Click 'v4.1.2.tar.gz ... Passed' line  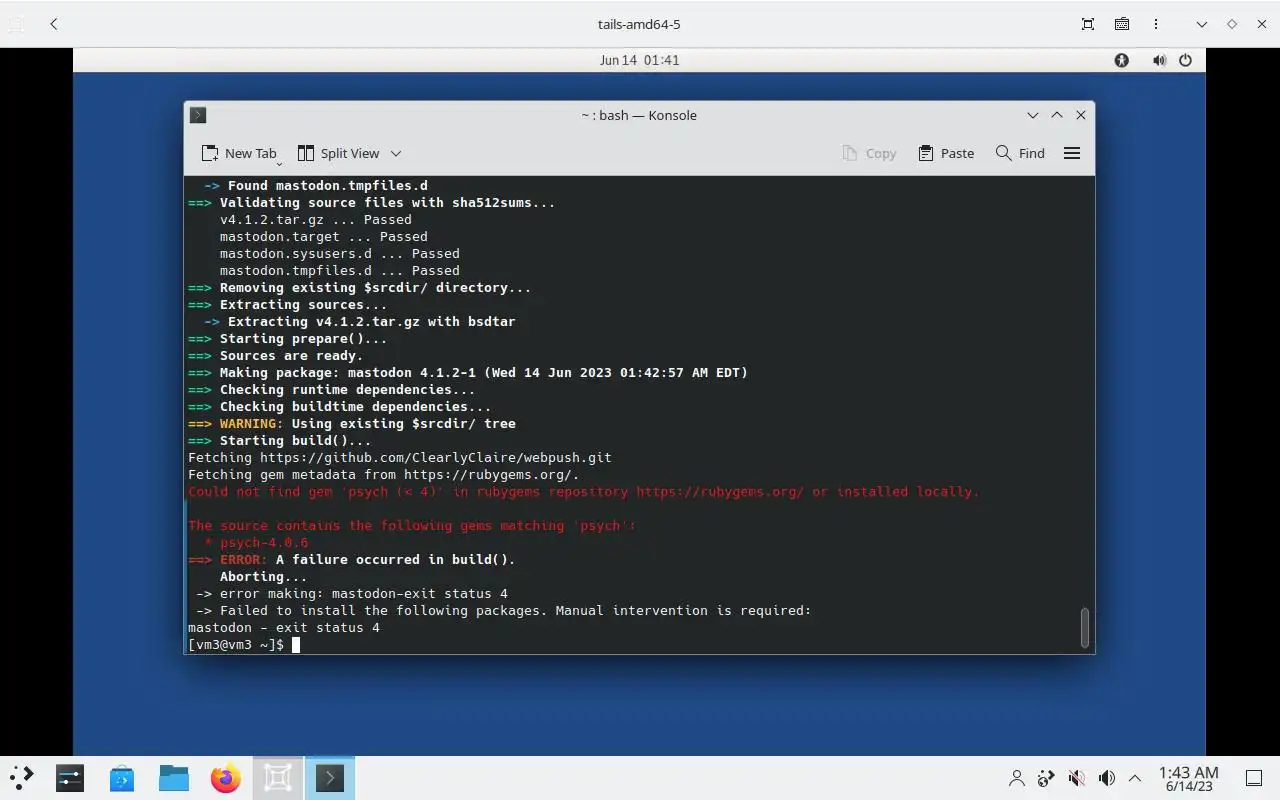pyautogui.click(x=316, y=220)
